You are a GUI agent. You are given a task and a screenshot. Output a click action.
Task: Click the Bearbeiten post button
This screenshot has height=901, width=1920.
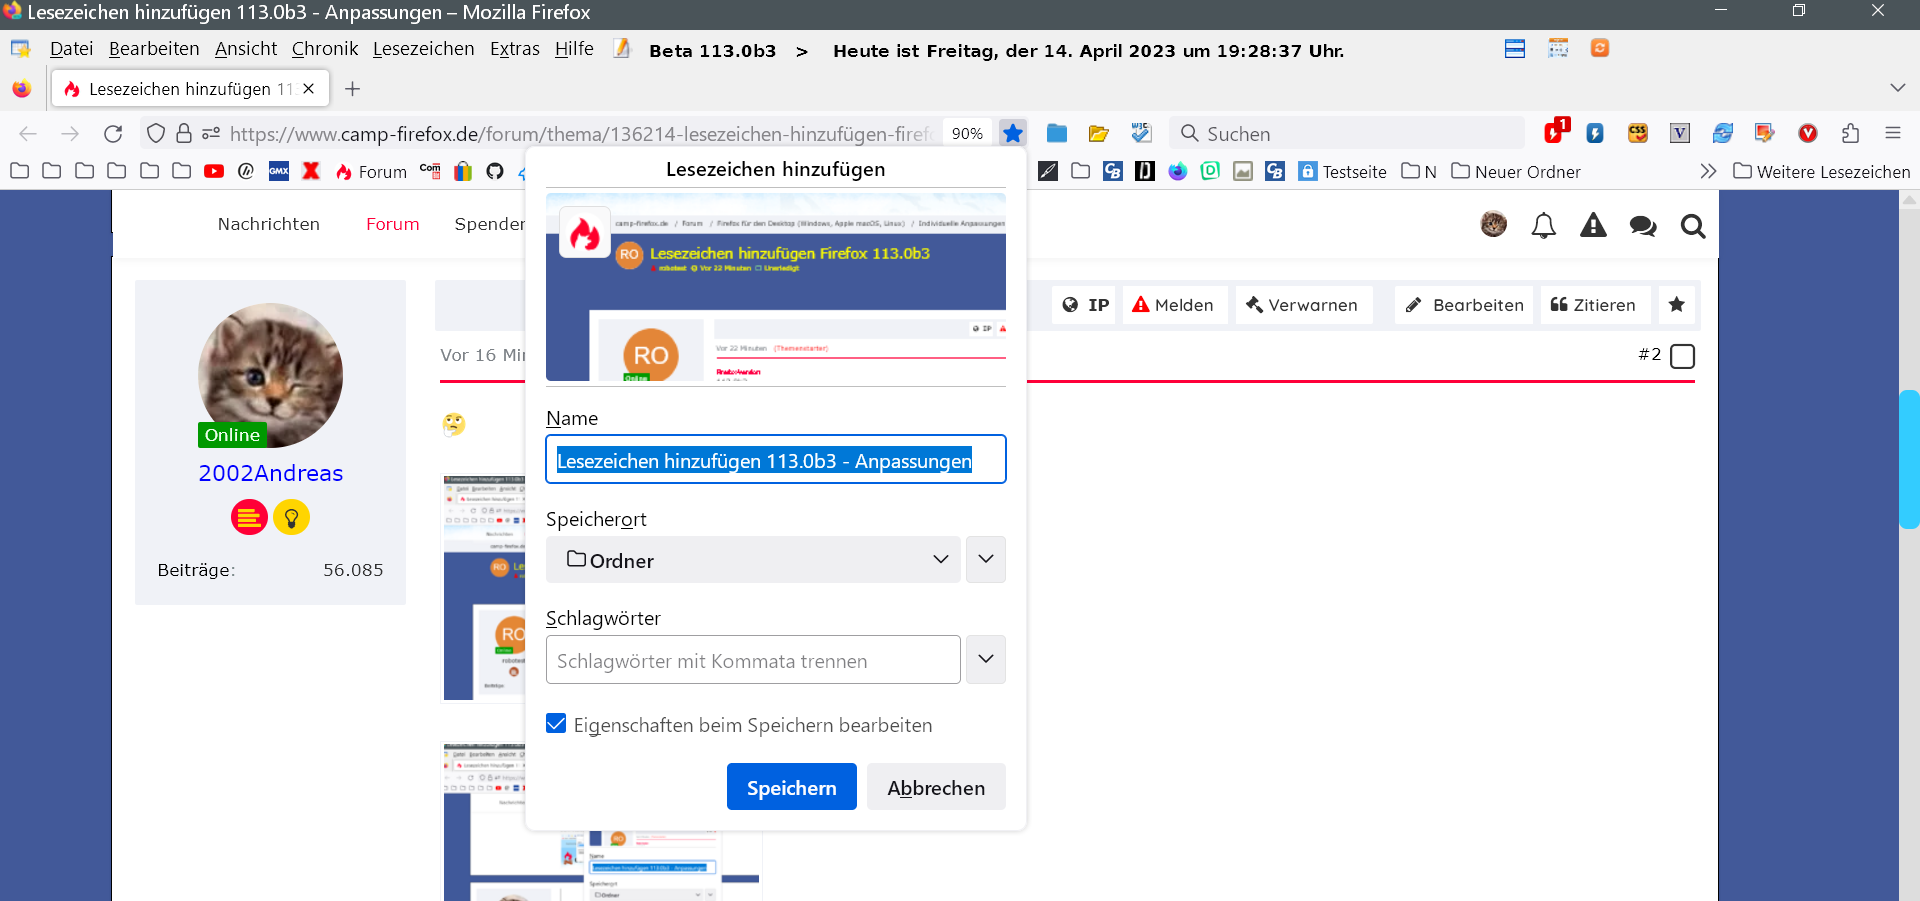(x=1465, y=305)
